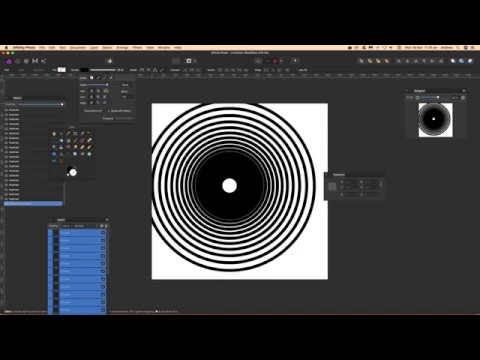The width and height of the screenshot is (480, 360).
Task: Open the Navigator panel options menu
Action: (x=464, y=91)
